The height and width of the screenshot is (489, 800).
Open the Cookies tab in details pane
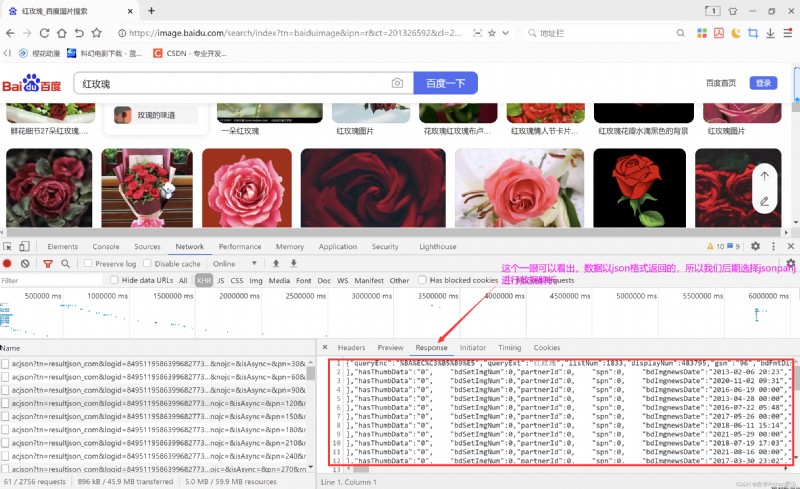pyautogui.click(x=547, y=348)
